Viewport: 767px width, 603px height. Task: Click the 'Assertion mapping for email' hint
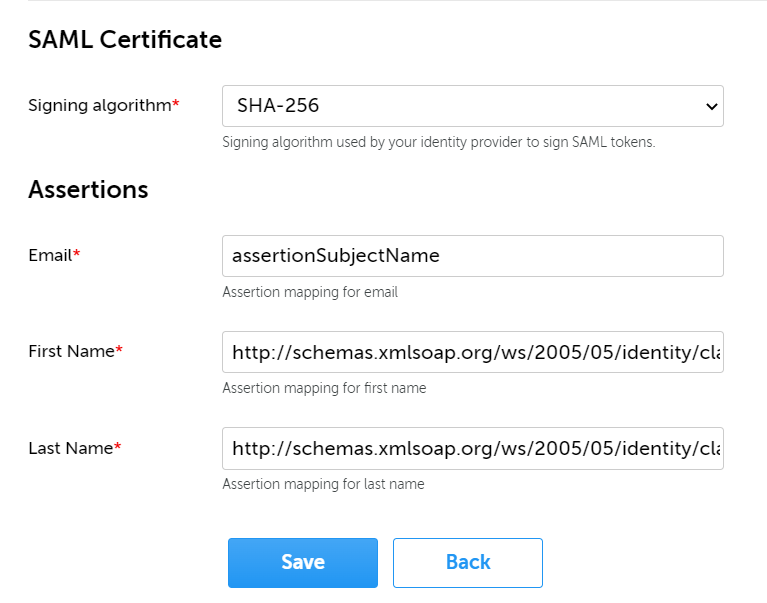[x=310, y=292]
